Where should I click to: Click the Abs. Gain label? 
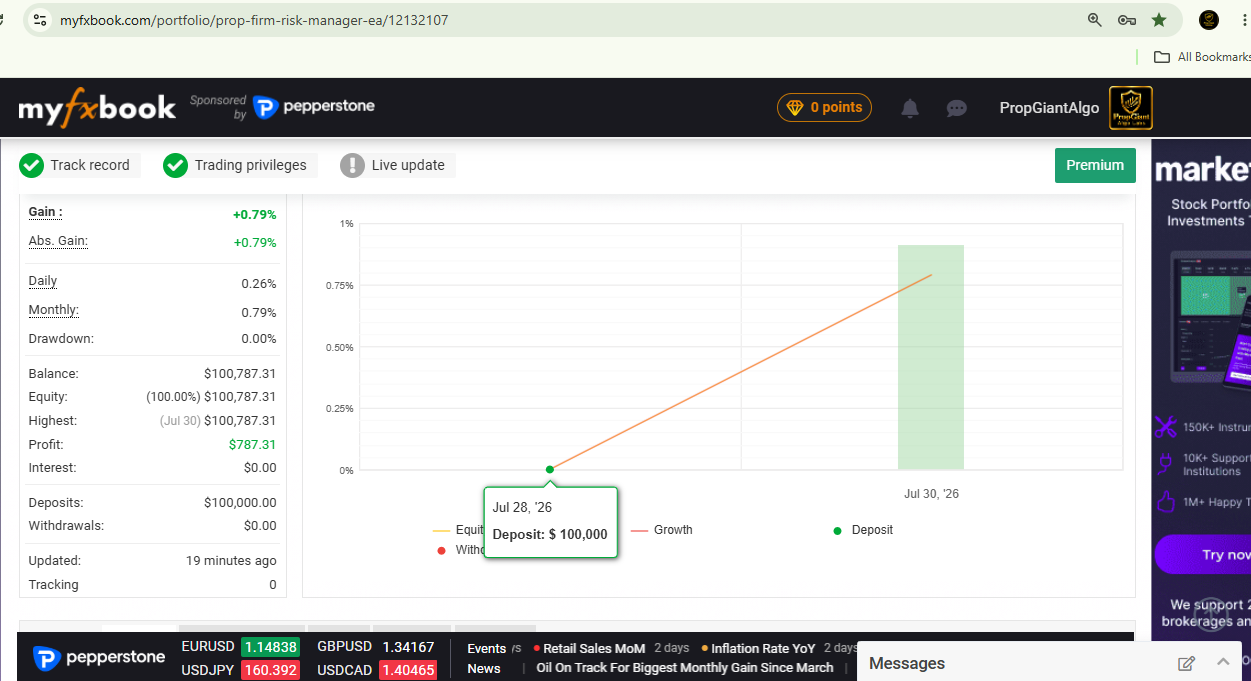[x=58, y=241]
